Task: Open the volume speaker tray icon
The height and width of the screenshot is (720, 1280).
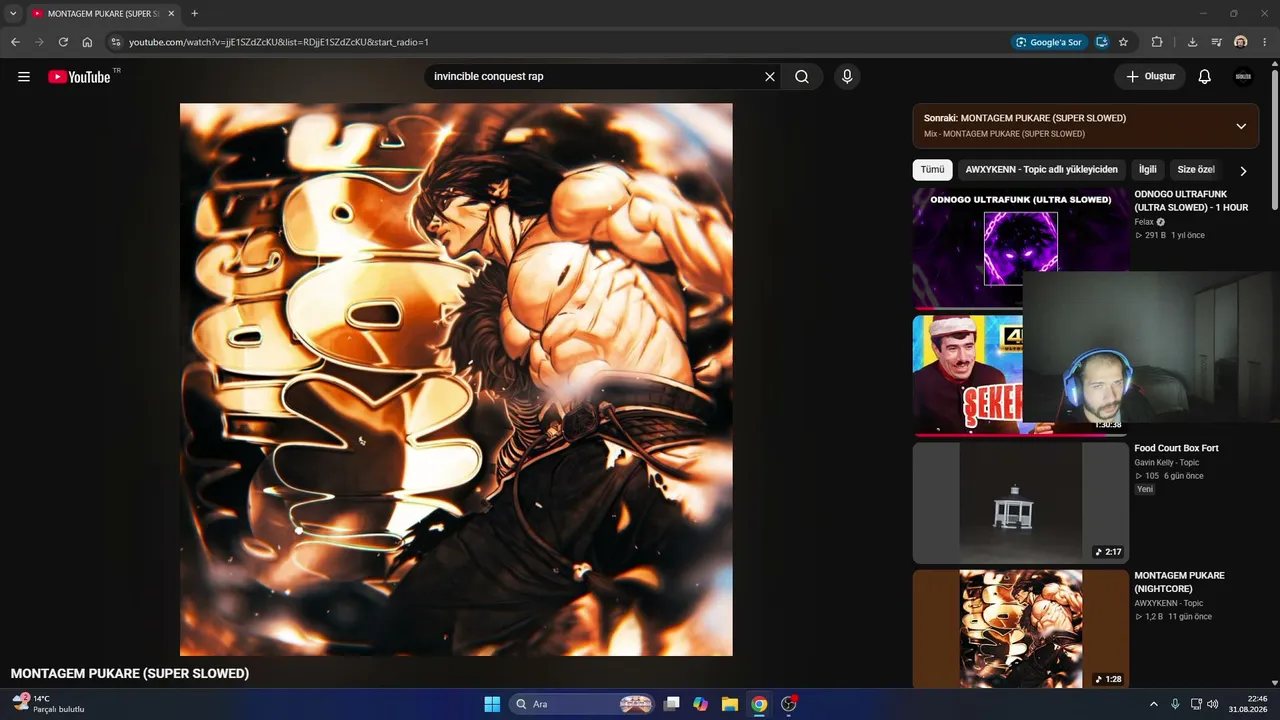Action: tap(1213, 704)
